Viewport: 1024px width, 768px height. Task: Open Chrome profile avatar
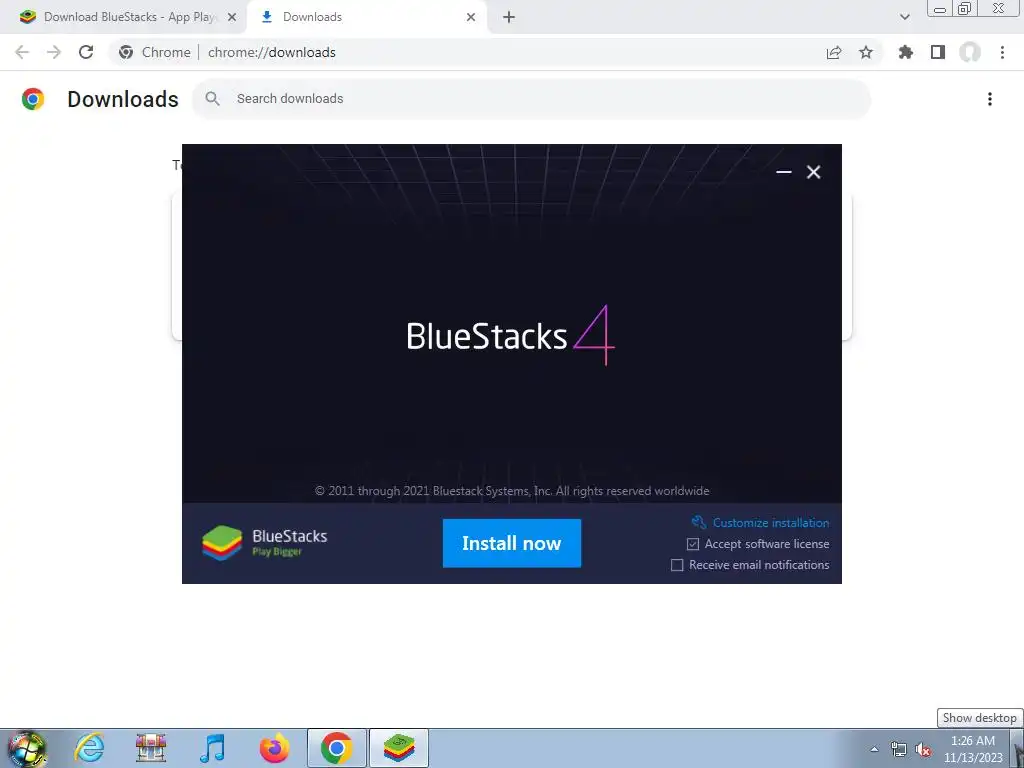tap(970, 52)
